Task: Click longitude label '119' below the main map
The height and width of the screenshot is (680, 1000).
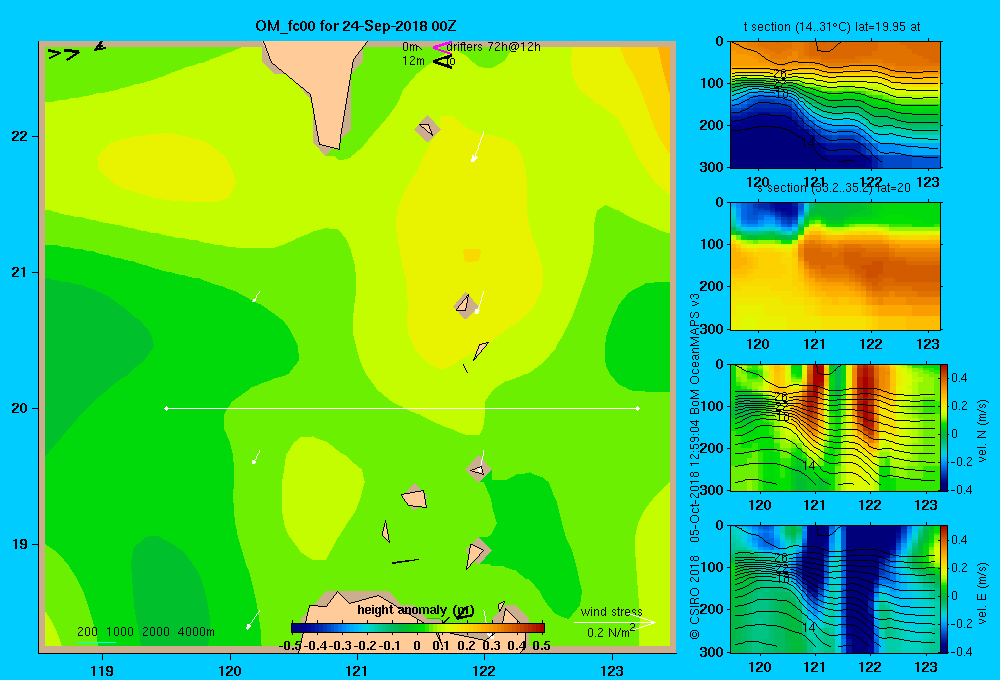Action: 102,670
